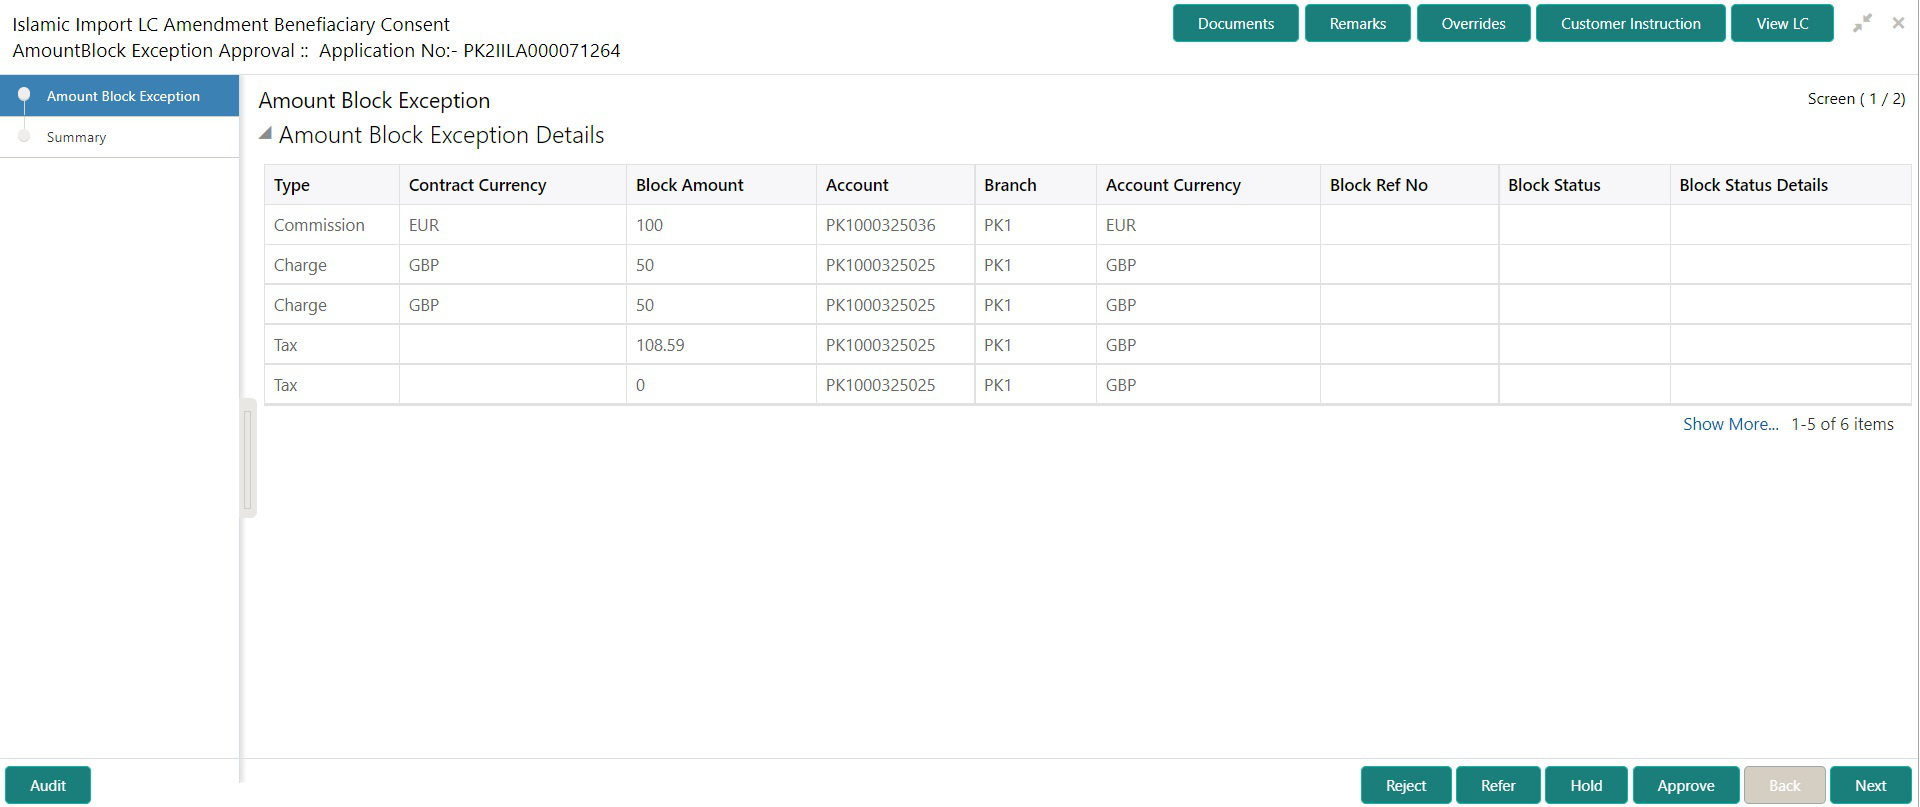Open Customer Instruction details
The image size is (1920, 807).
(x=1630, y=24)
